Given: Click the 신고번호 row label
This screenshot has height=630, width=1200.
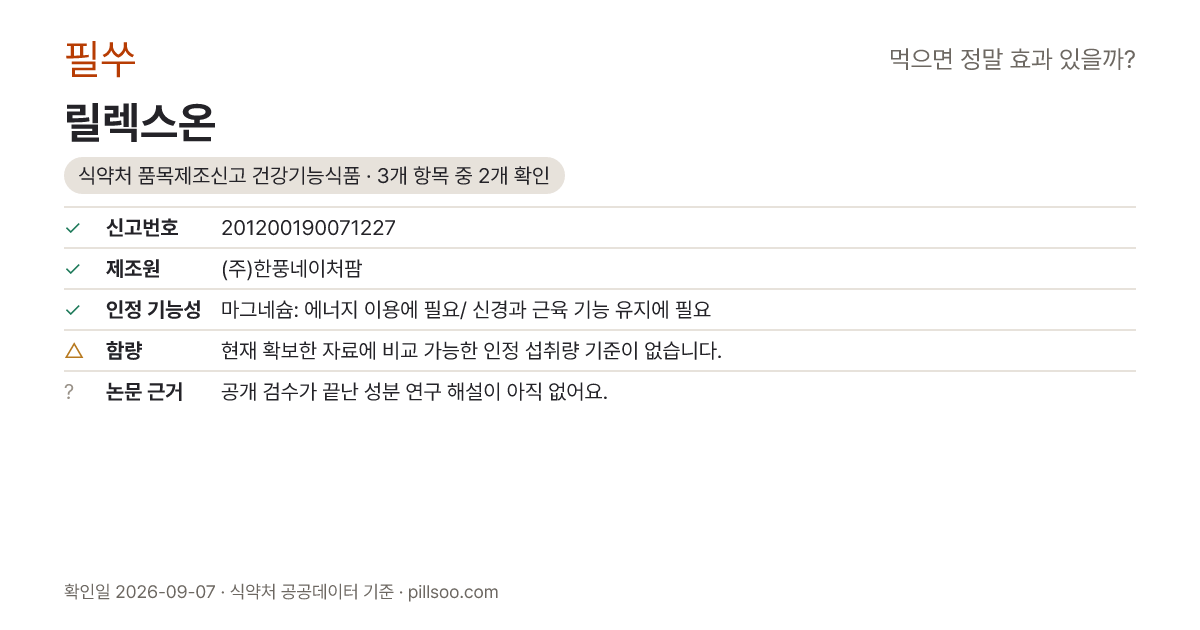Looking at the screenshot, I should tap(142, 228).
